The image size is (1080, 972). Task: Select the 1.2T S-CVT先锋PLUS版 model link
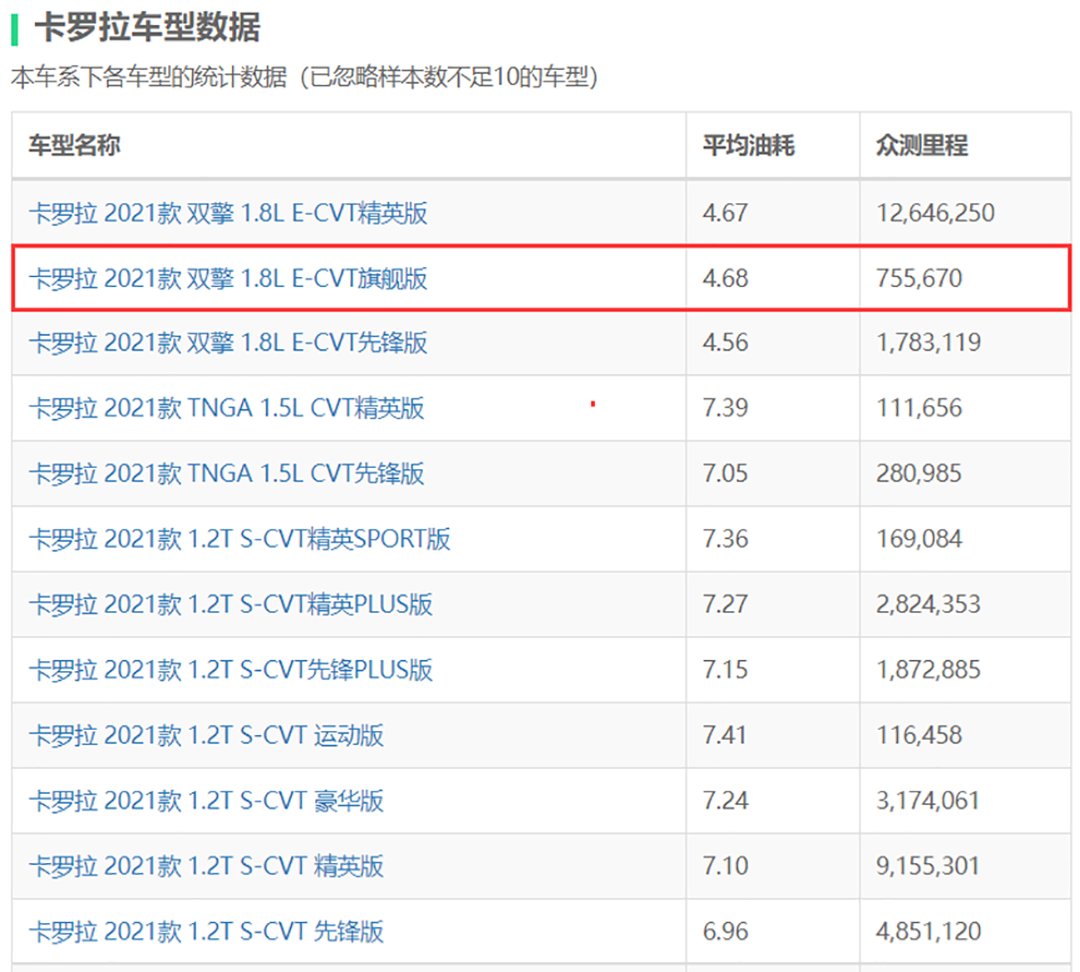click(x=230, y=669)
